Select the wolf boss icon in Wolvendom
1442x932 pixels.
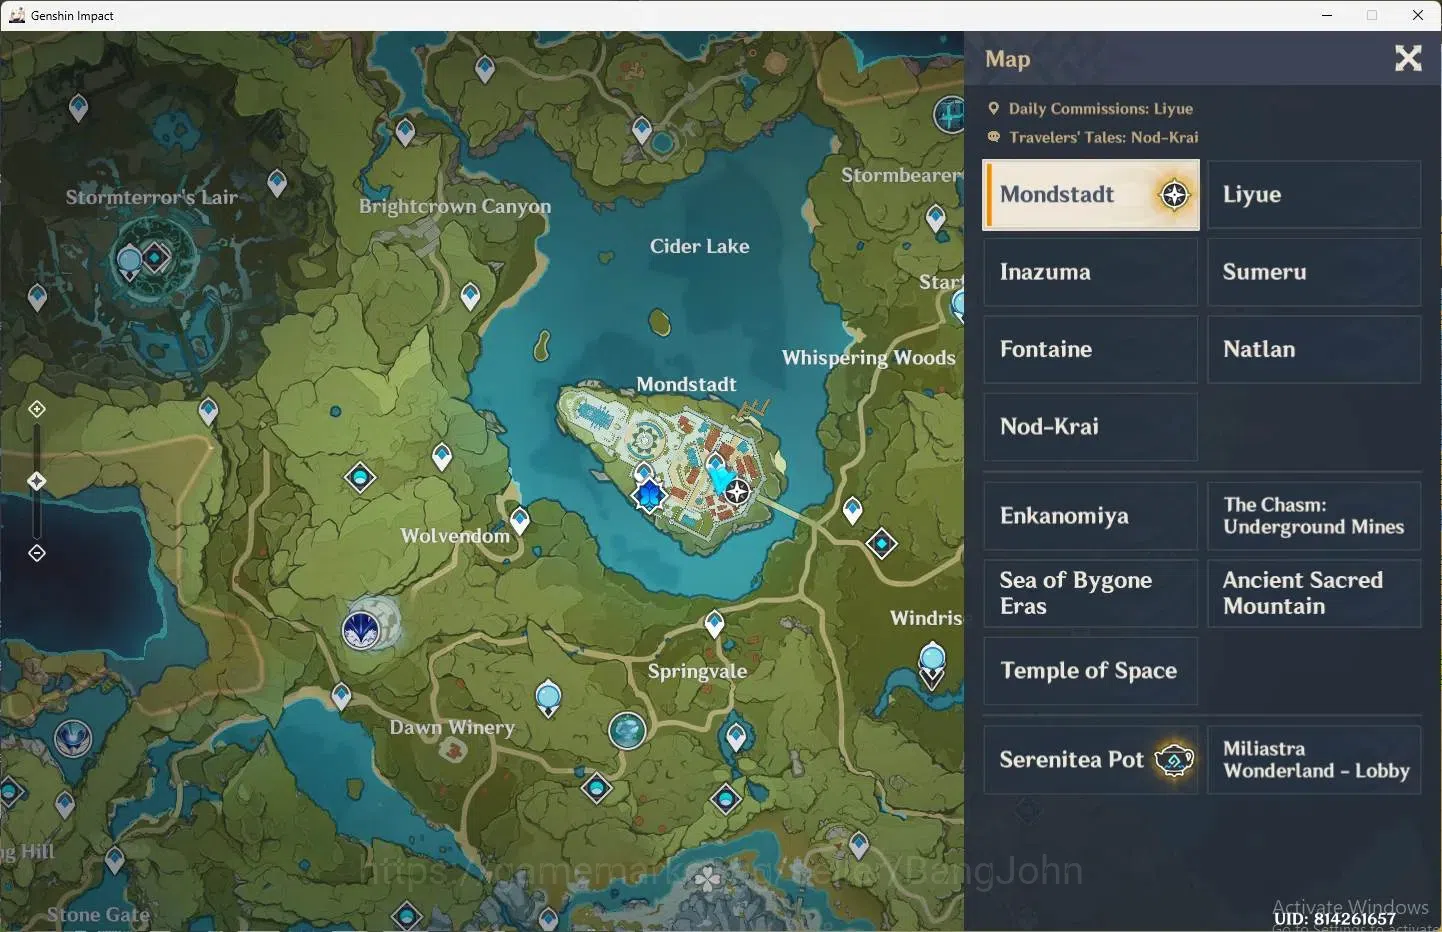[362, 630]
